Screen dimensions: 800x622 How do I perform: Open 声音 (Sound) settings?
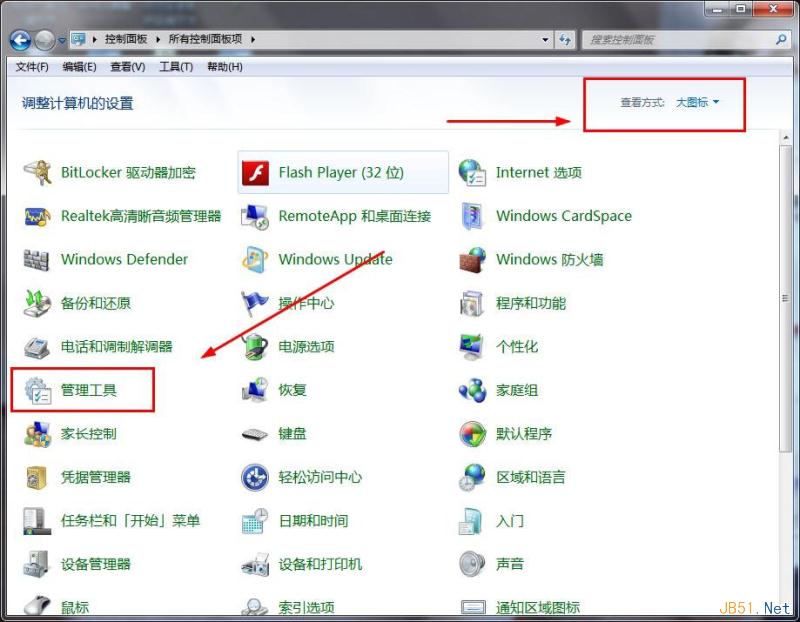click(x=510, y=563)
